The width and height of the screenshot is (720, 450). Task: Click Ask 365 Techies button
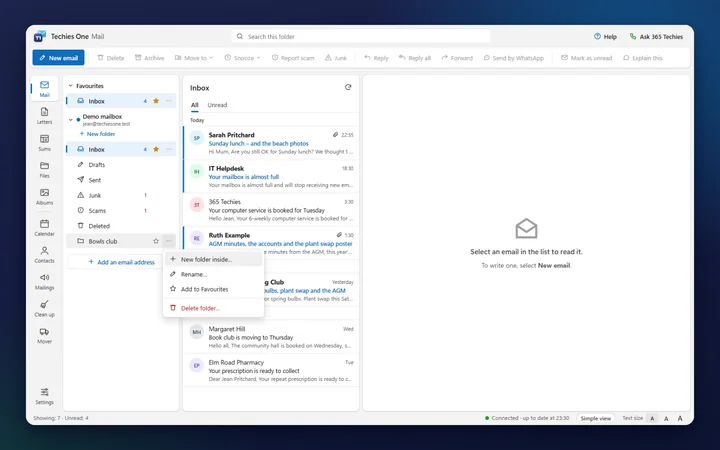656,37
